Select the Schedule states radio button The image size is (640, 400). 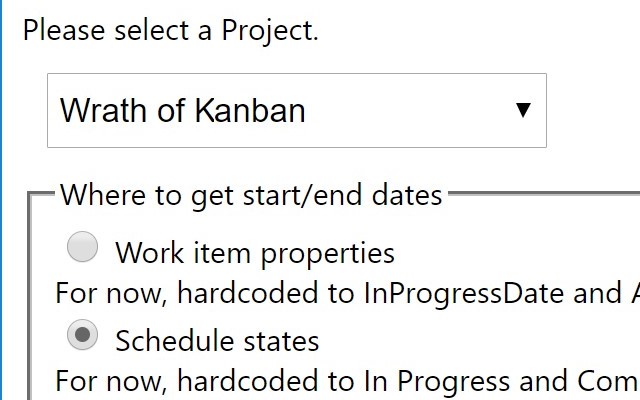tap(82, 336)
